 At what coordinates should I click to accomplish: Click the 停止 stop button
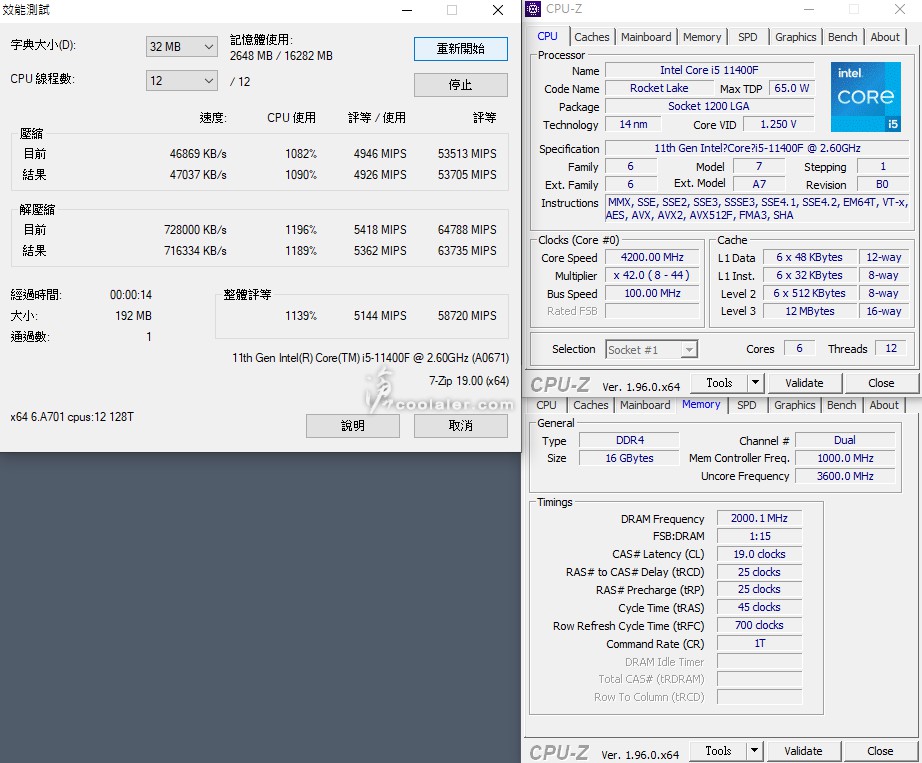coord(460,85)
